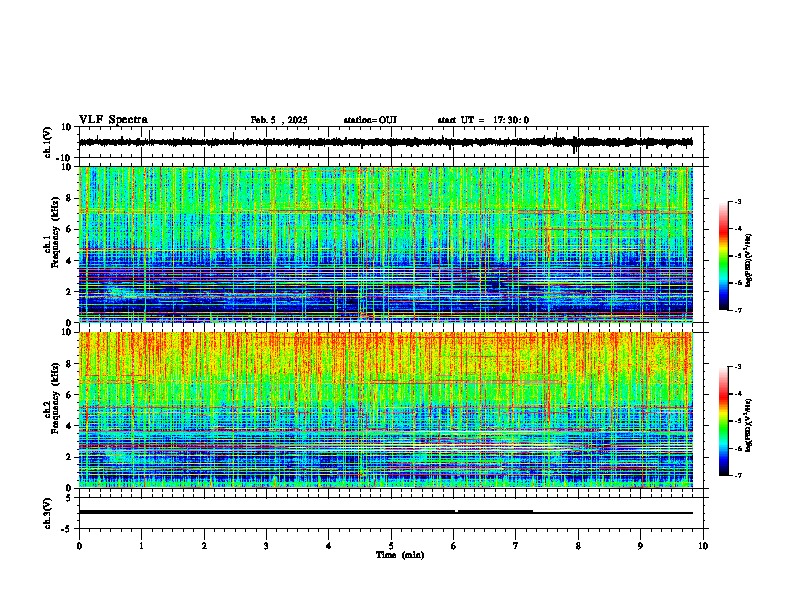Click time axis tick label "0"

tap(79, 546)
